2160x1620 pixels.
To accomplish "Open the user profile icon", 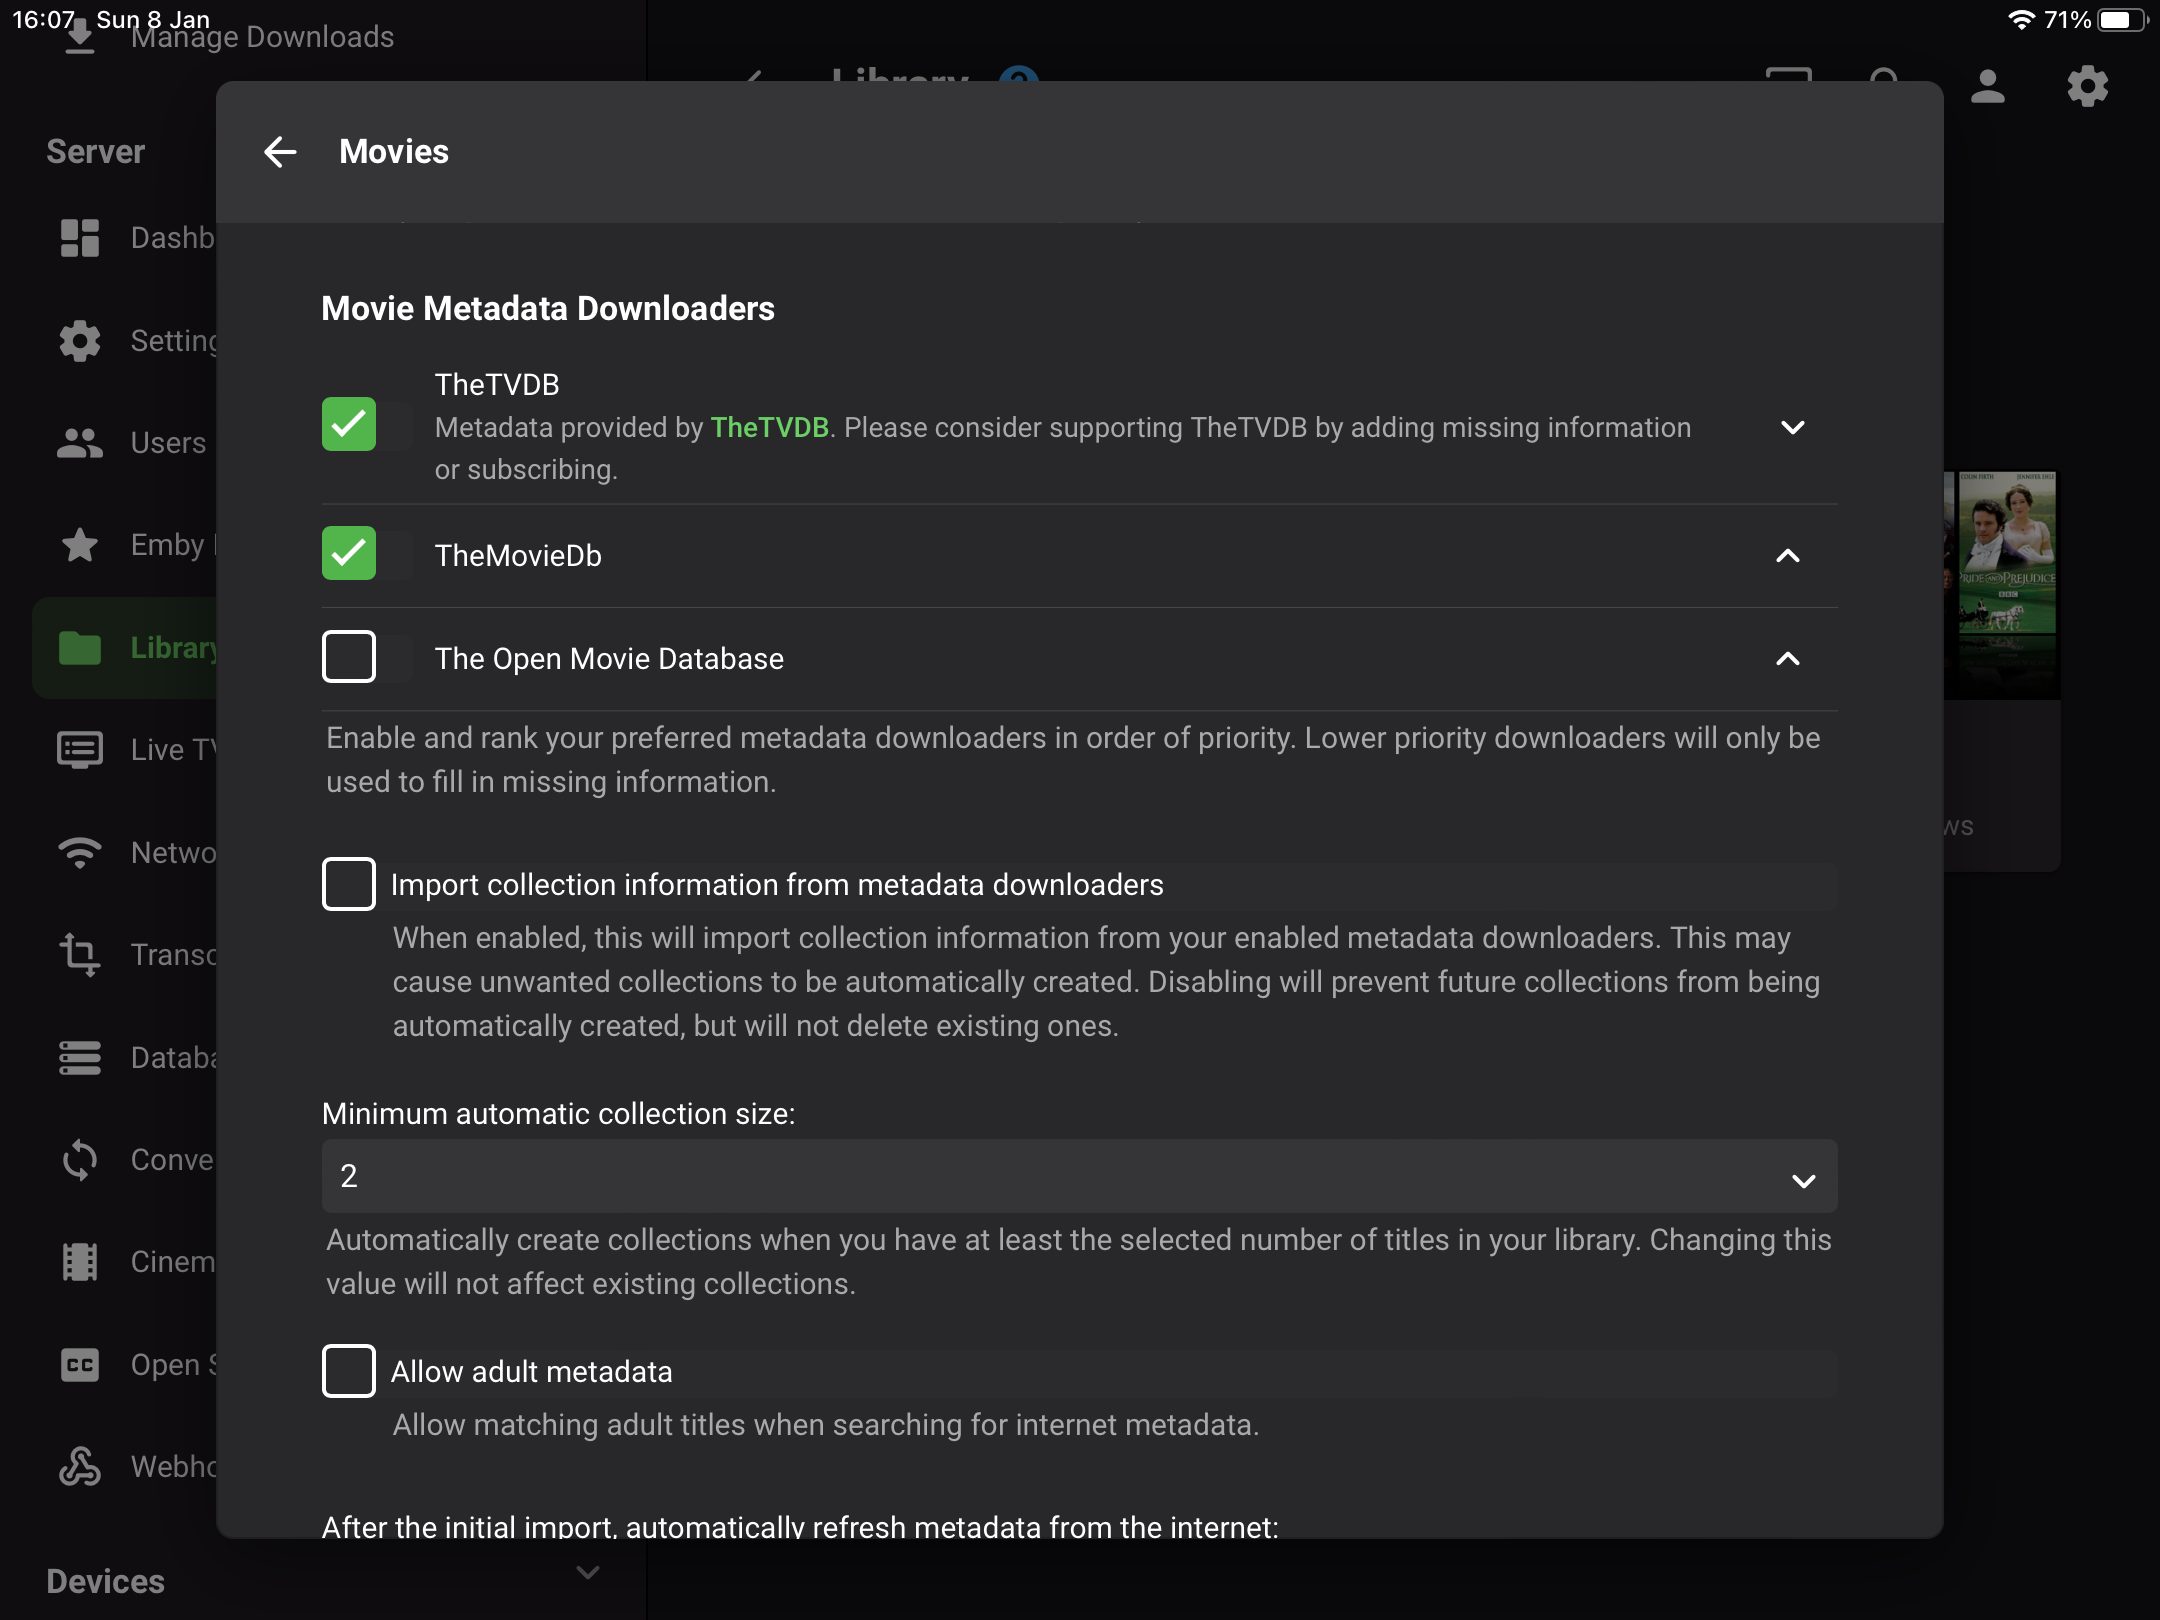I will pyautogui.click(x=1987, y=87).
